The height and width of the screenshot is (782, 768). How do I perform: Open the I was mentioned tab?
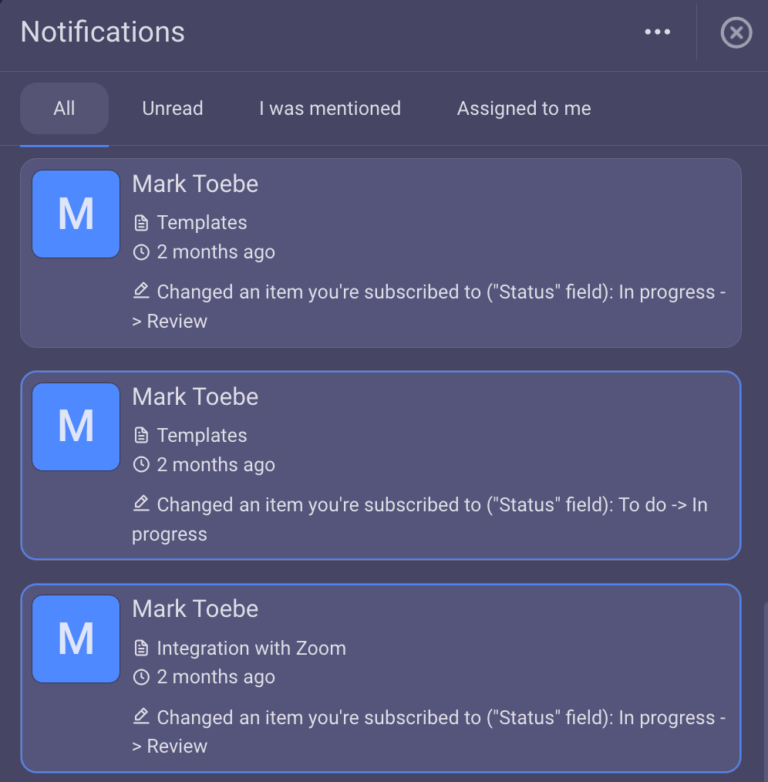(330, 108)
